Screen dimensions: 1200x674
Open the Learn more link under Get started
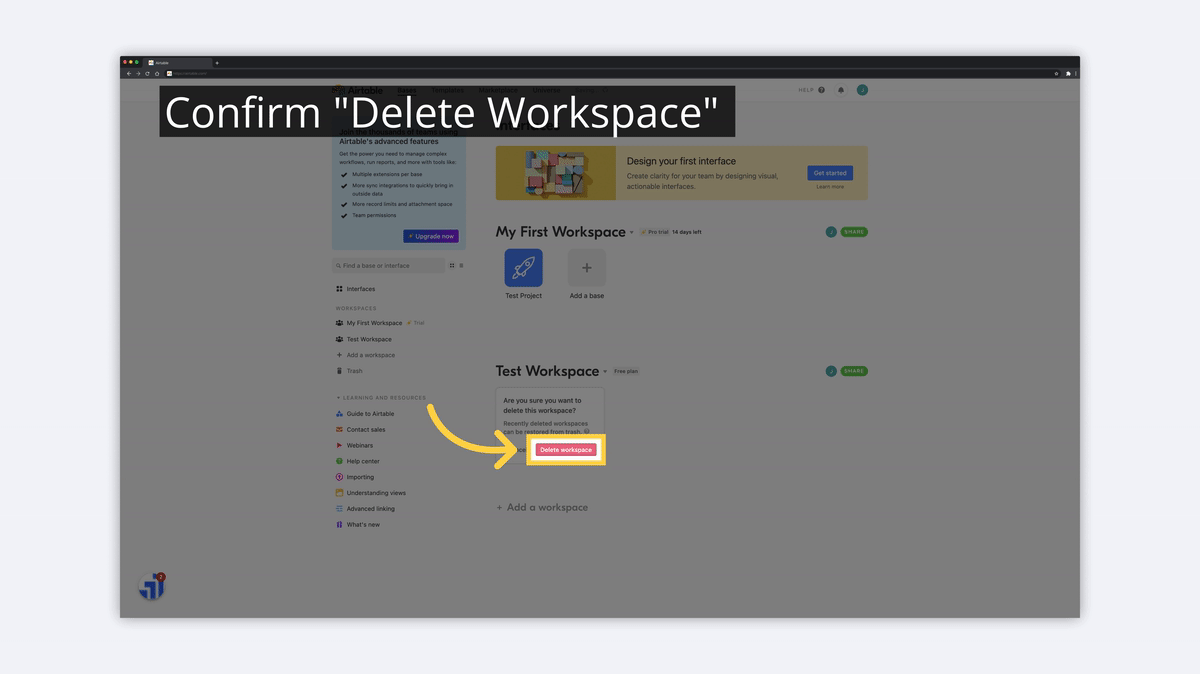click(830, 187)
